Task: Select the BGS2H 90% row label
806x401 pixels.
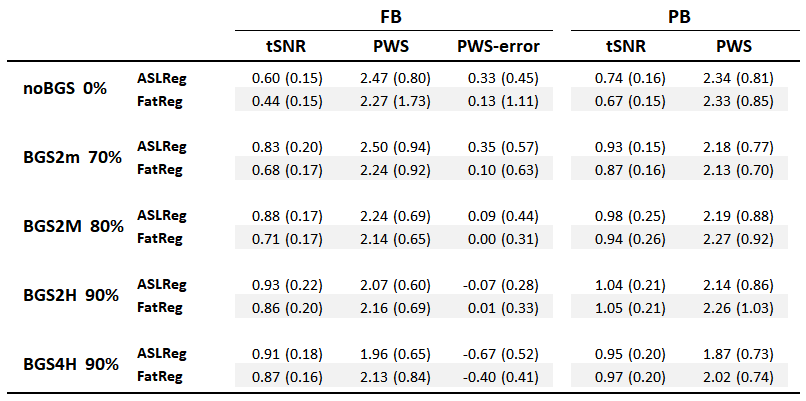Action: 72,296
